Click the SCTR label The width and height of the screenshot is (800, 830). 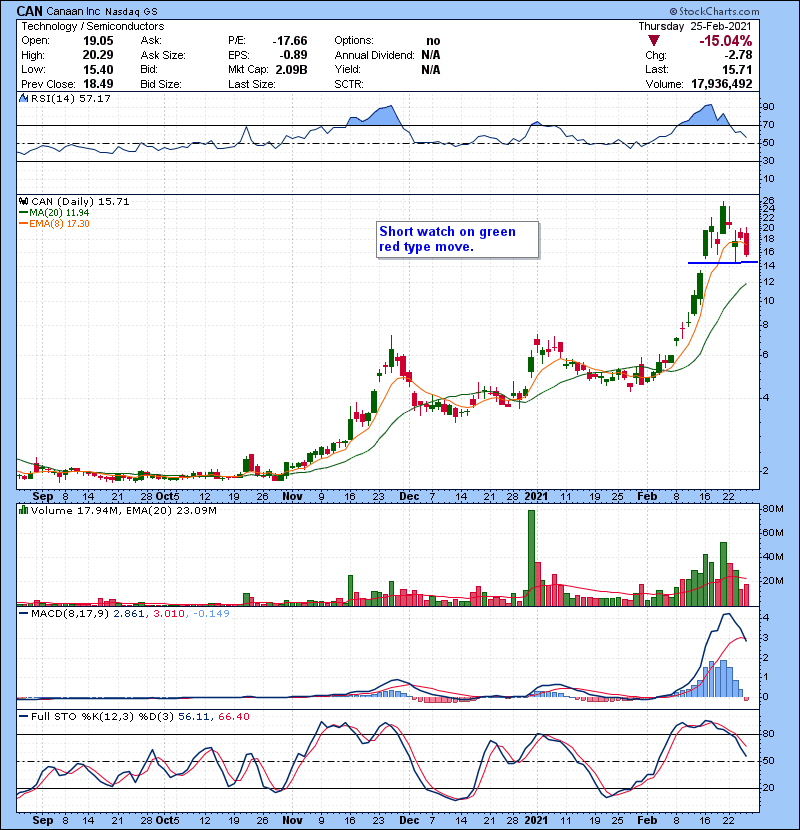(x=349, y=84)
